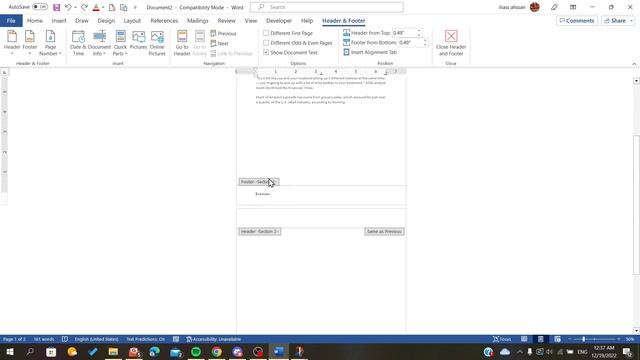Viewport: 640px width, 360px height.
Task: Switch to References tab
Action: [x=164, y=20]
